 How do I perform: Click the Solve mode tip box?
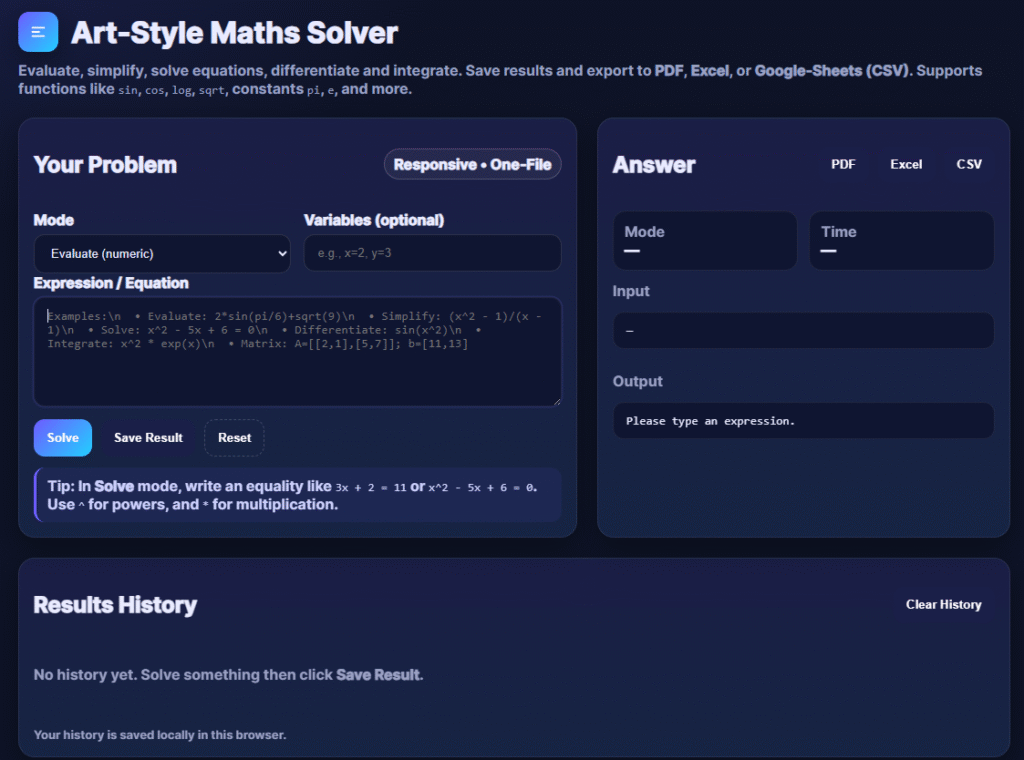pyautogui.click(x=297, y=495)
